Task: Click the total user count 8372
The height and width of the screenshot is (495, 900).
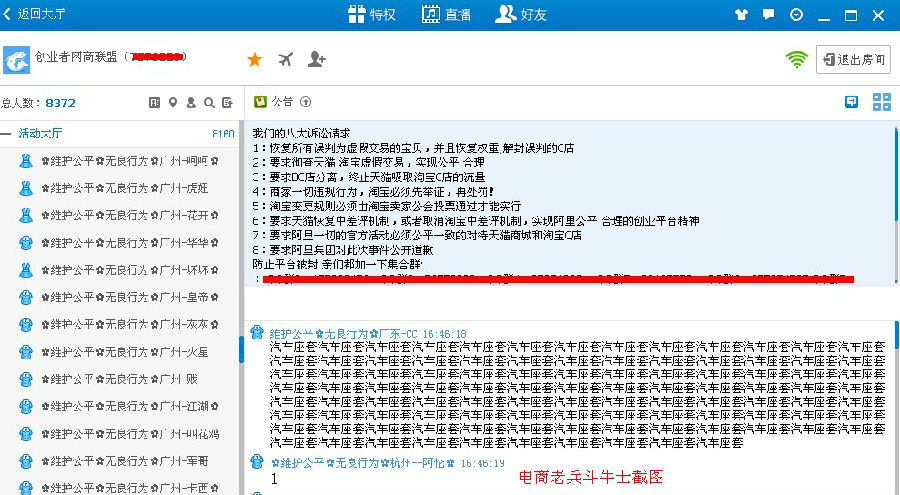Action: pyautogui.click(x=60, y=103)
